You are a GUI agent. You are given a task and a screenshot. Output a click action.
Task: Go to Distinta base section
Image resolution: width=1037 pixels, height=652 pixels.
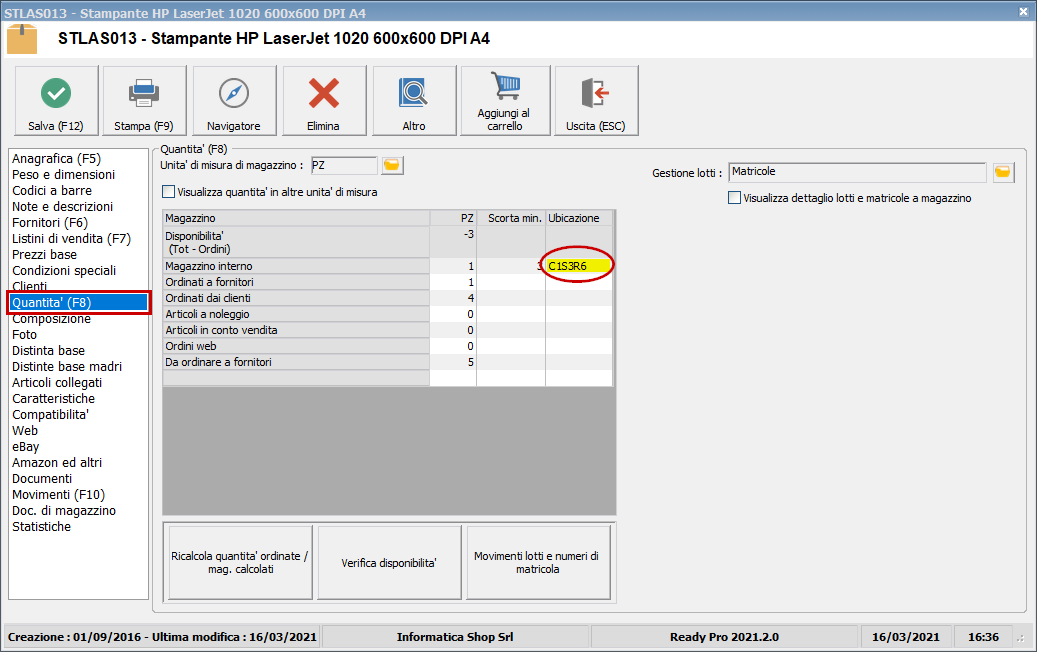coord(48,350)
